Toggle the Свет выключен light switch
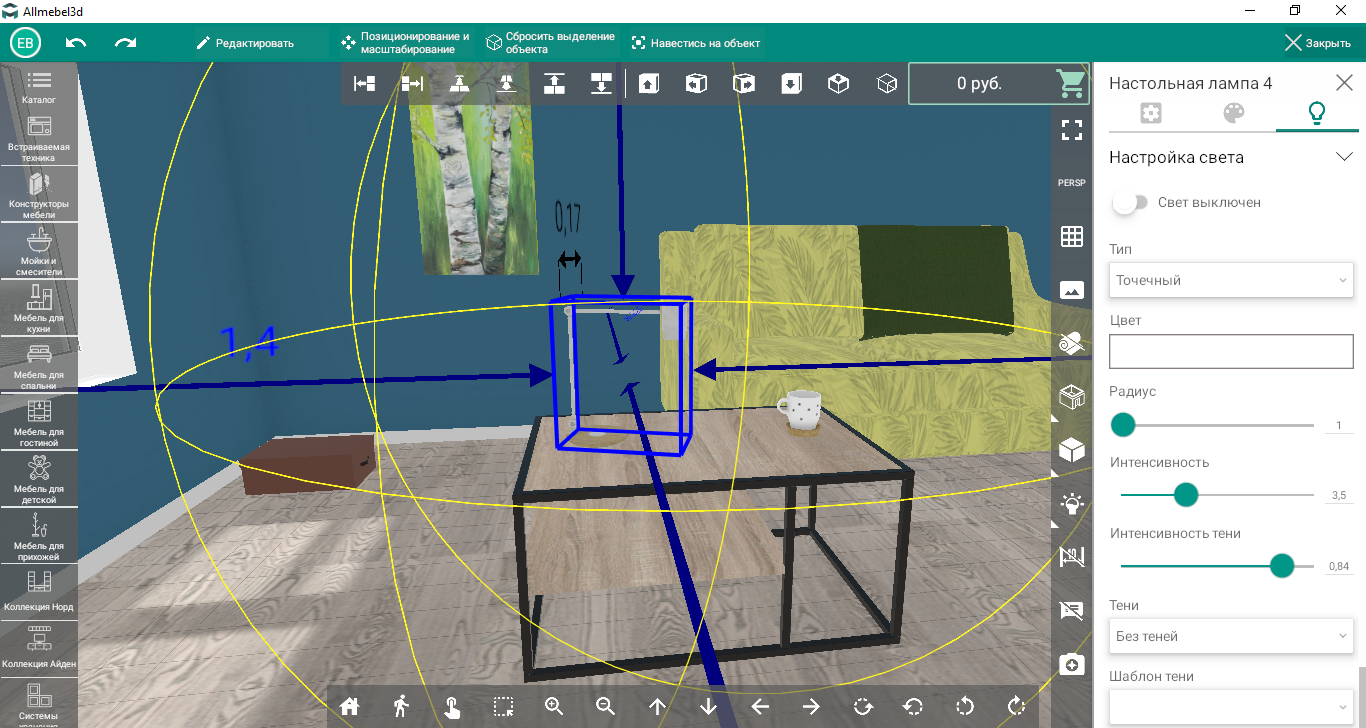The height and width of the screenshot is (728, 1366). [1130, 203]
